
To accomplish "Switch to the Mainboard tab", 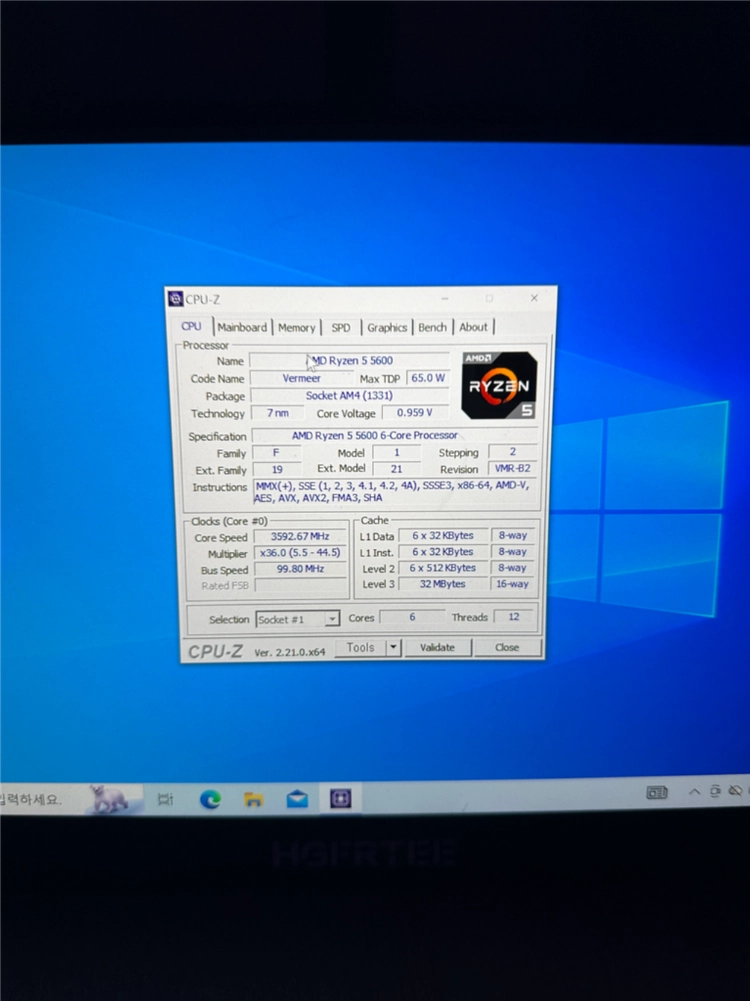I will tap(242, 327).
